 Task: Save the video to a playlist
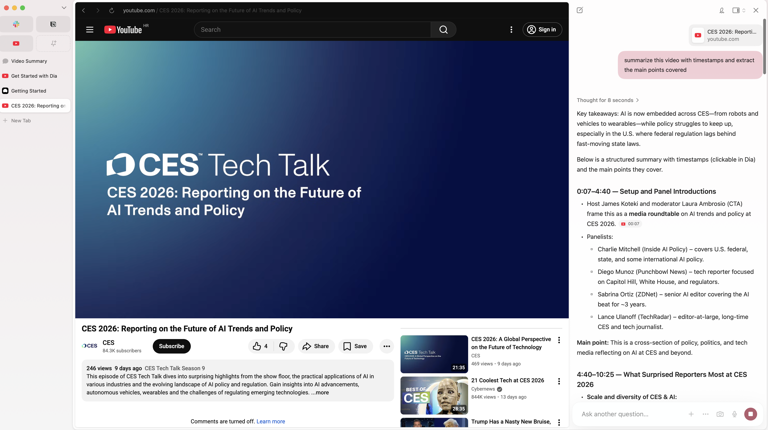[355, 346]
